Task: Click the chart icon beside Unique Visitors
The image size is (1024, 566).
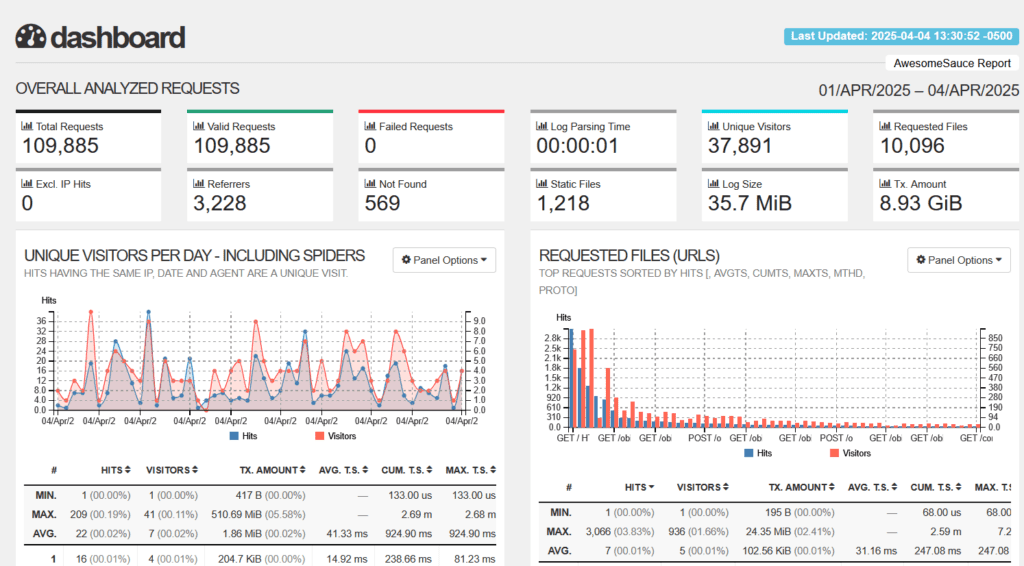Action: coord(713,127)
